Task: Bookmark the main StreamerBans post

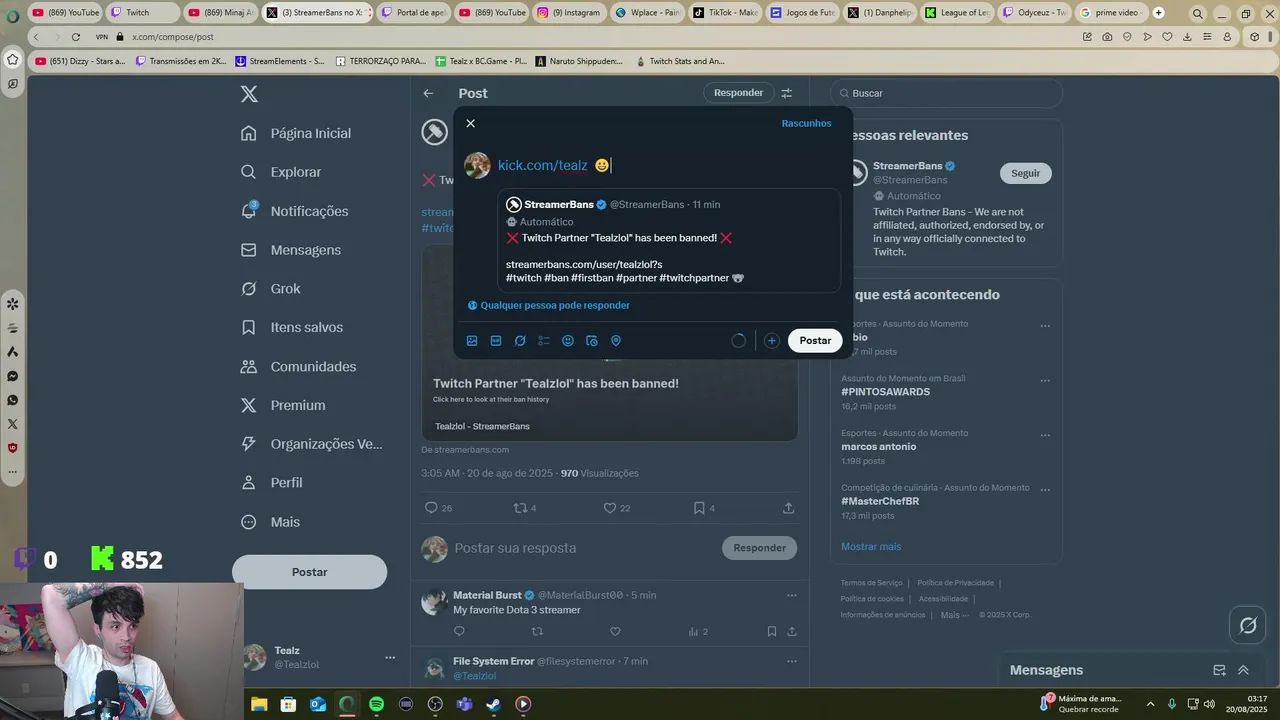Action: tap(699, 508)
